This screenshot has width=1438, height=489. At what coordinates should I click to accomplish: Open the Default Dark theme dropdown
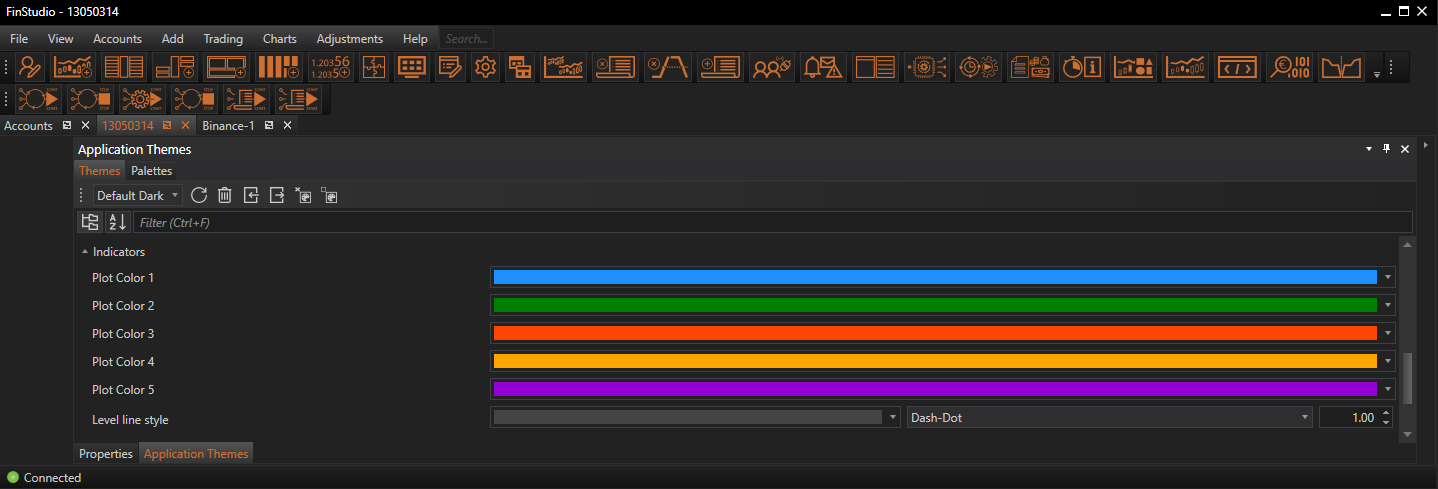138,196
